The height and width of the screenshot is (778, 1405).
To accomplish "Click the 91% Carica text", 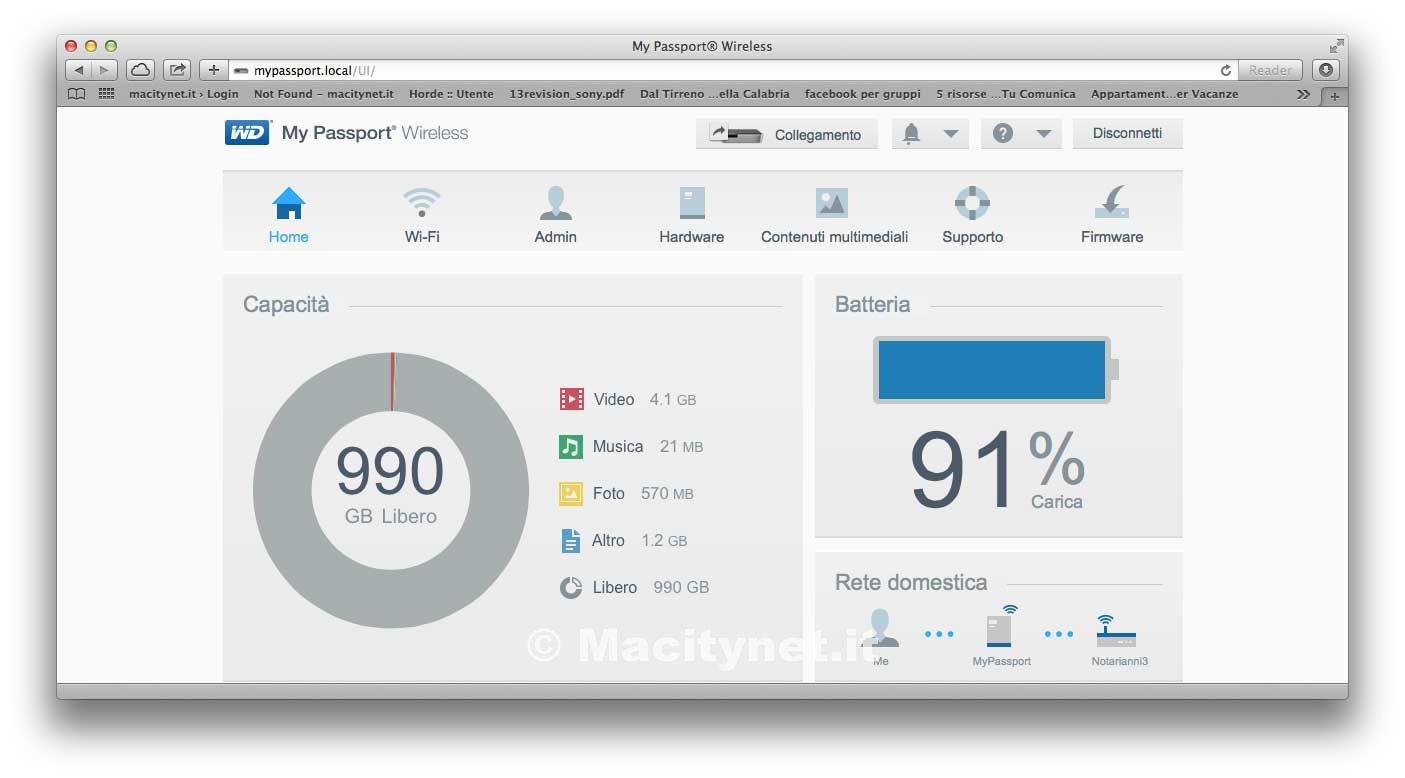I will pos(997,470).
